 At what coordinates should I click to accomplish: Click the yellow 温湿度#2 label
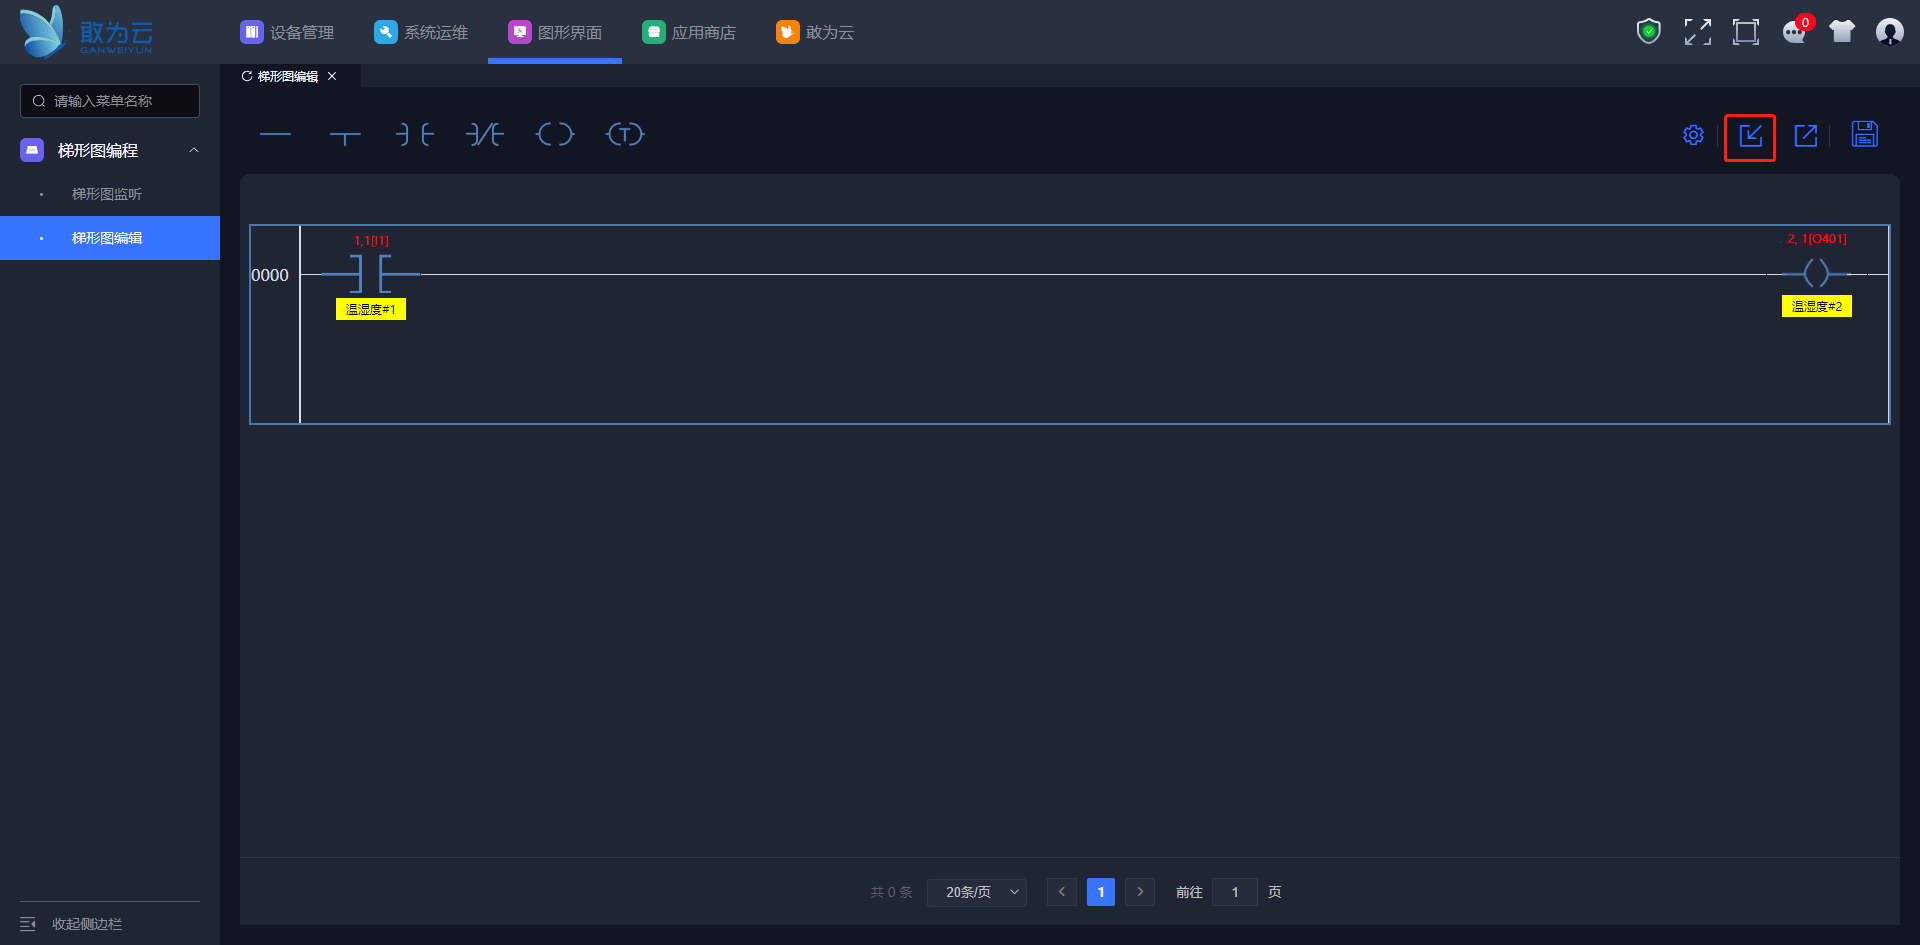pyautogui.click(x=1817, y=306)
